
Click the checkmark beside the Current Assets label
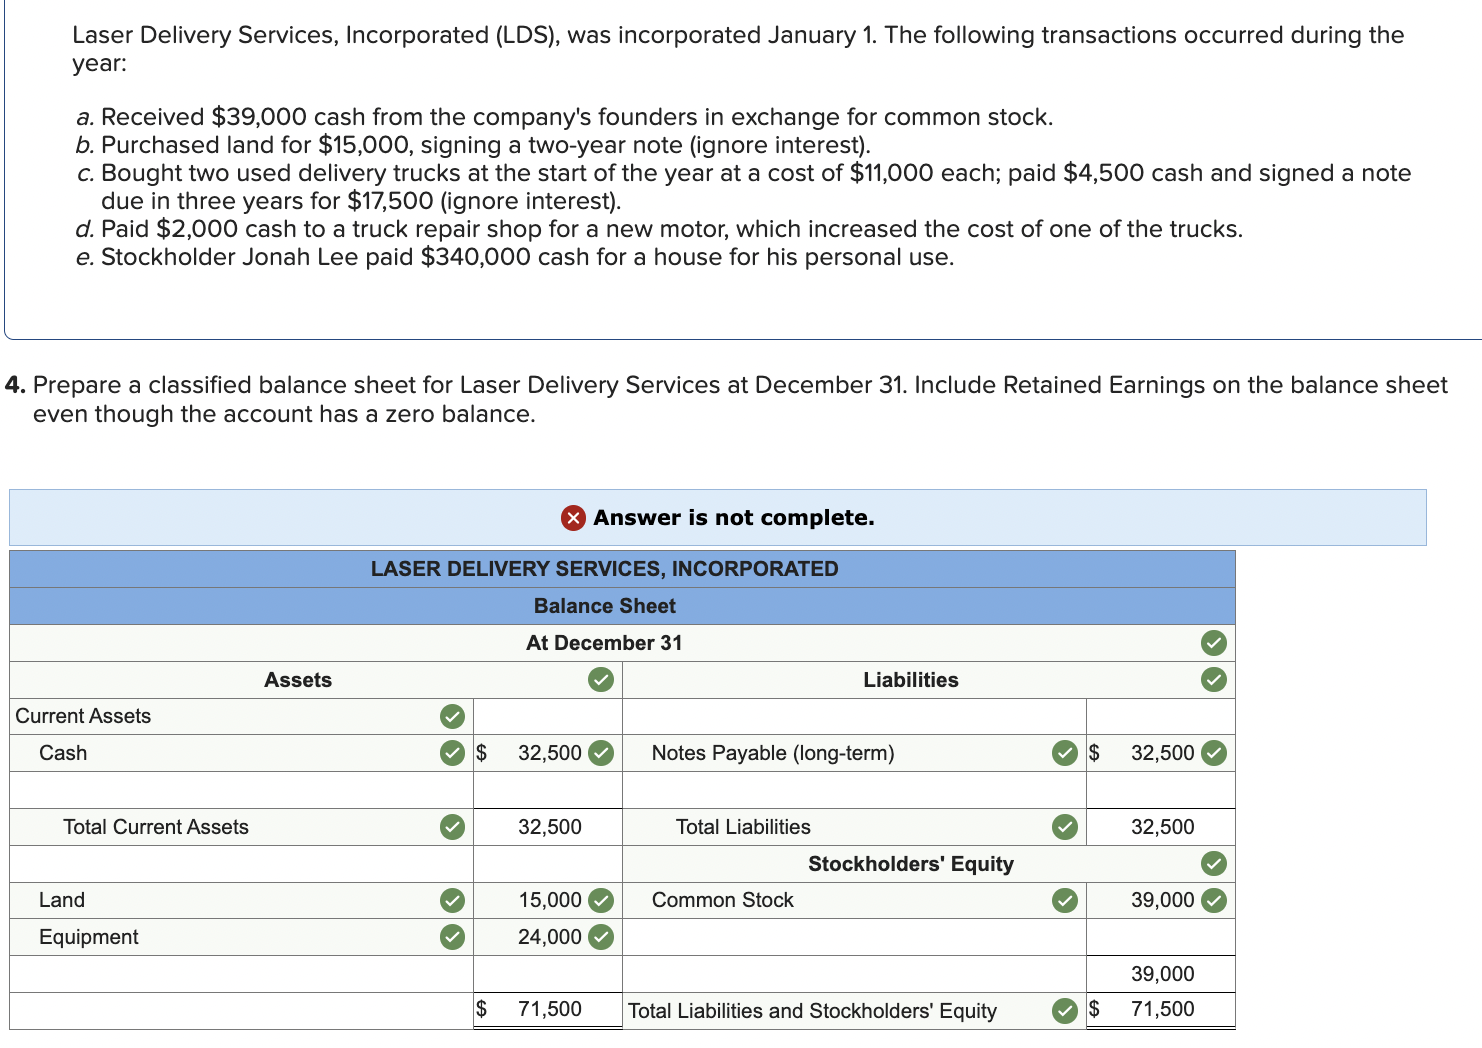pos(452,716)
